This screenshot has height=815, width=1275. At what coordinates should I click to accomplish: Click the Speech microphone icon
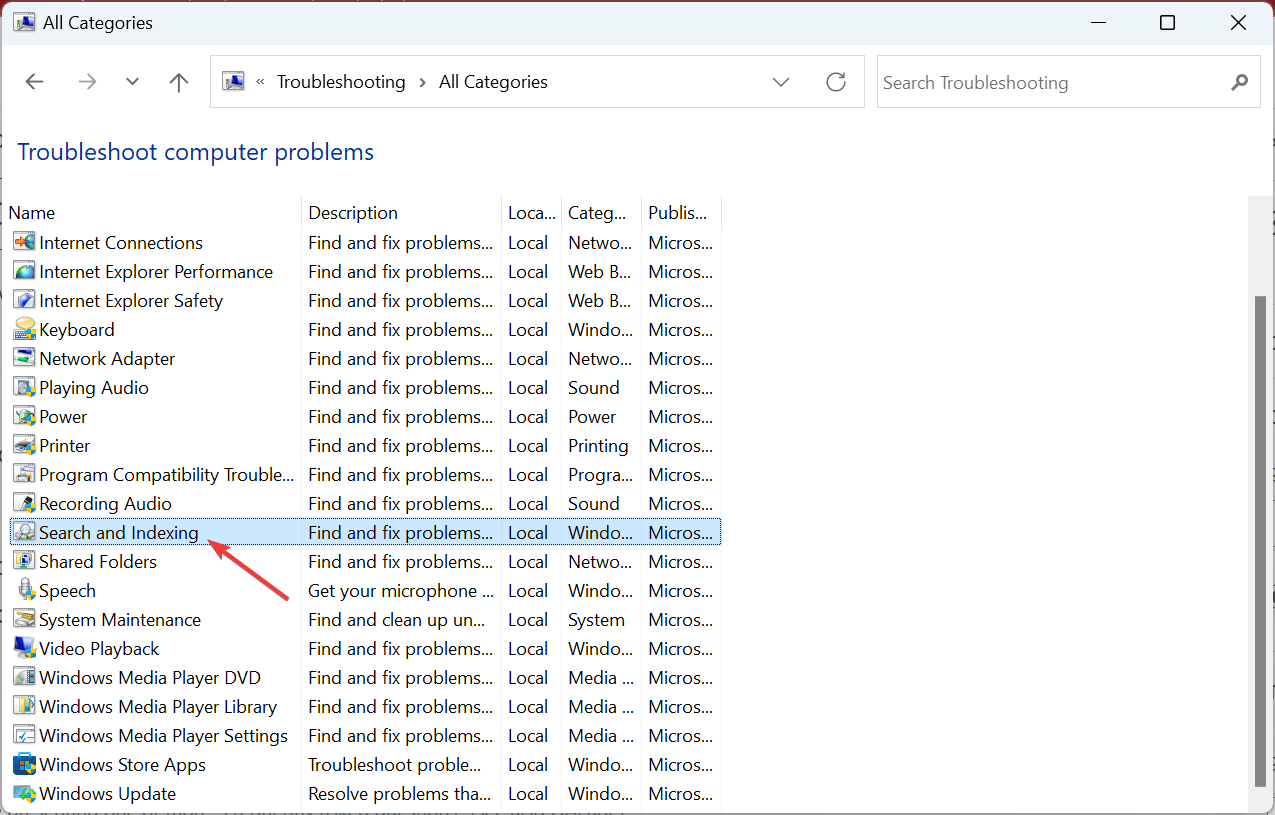click(24, 590)
